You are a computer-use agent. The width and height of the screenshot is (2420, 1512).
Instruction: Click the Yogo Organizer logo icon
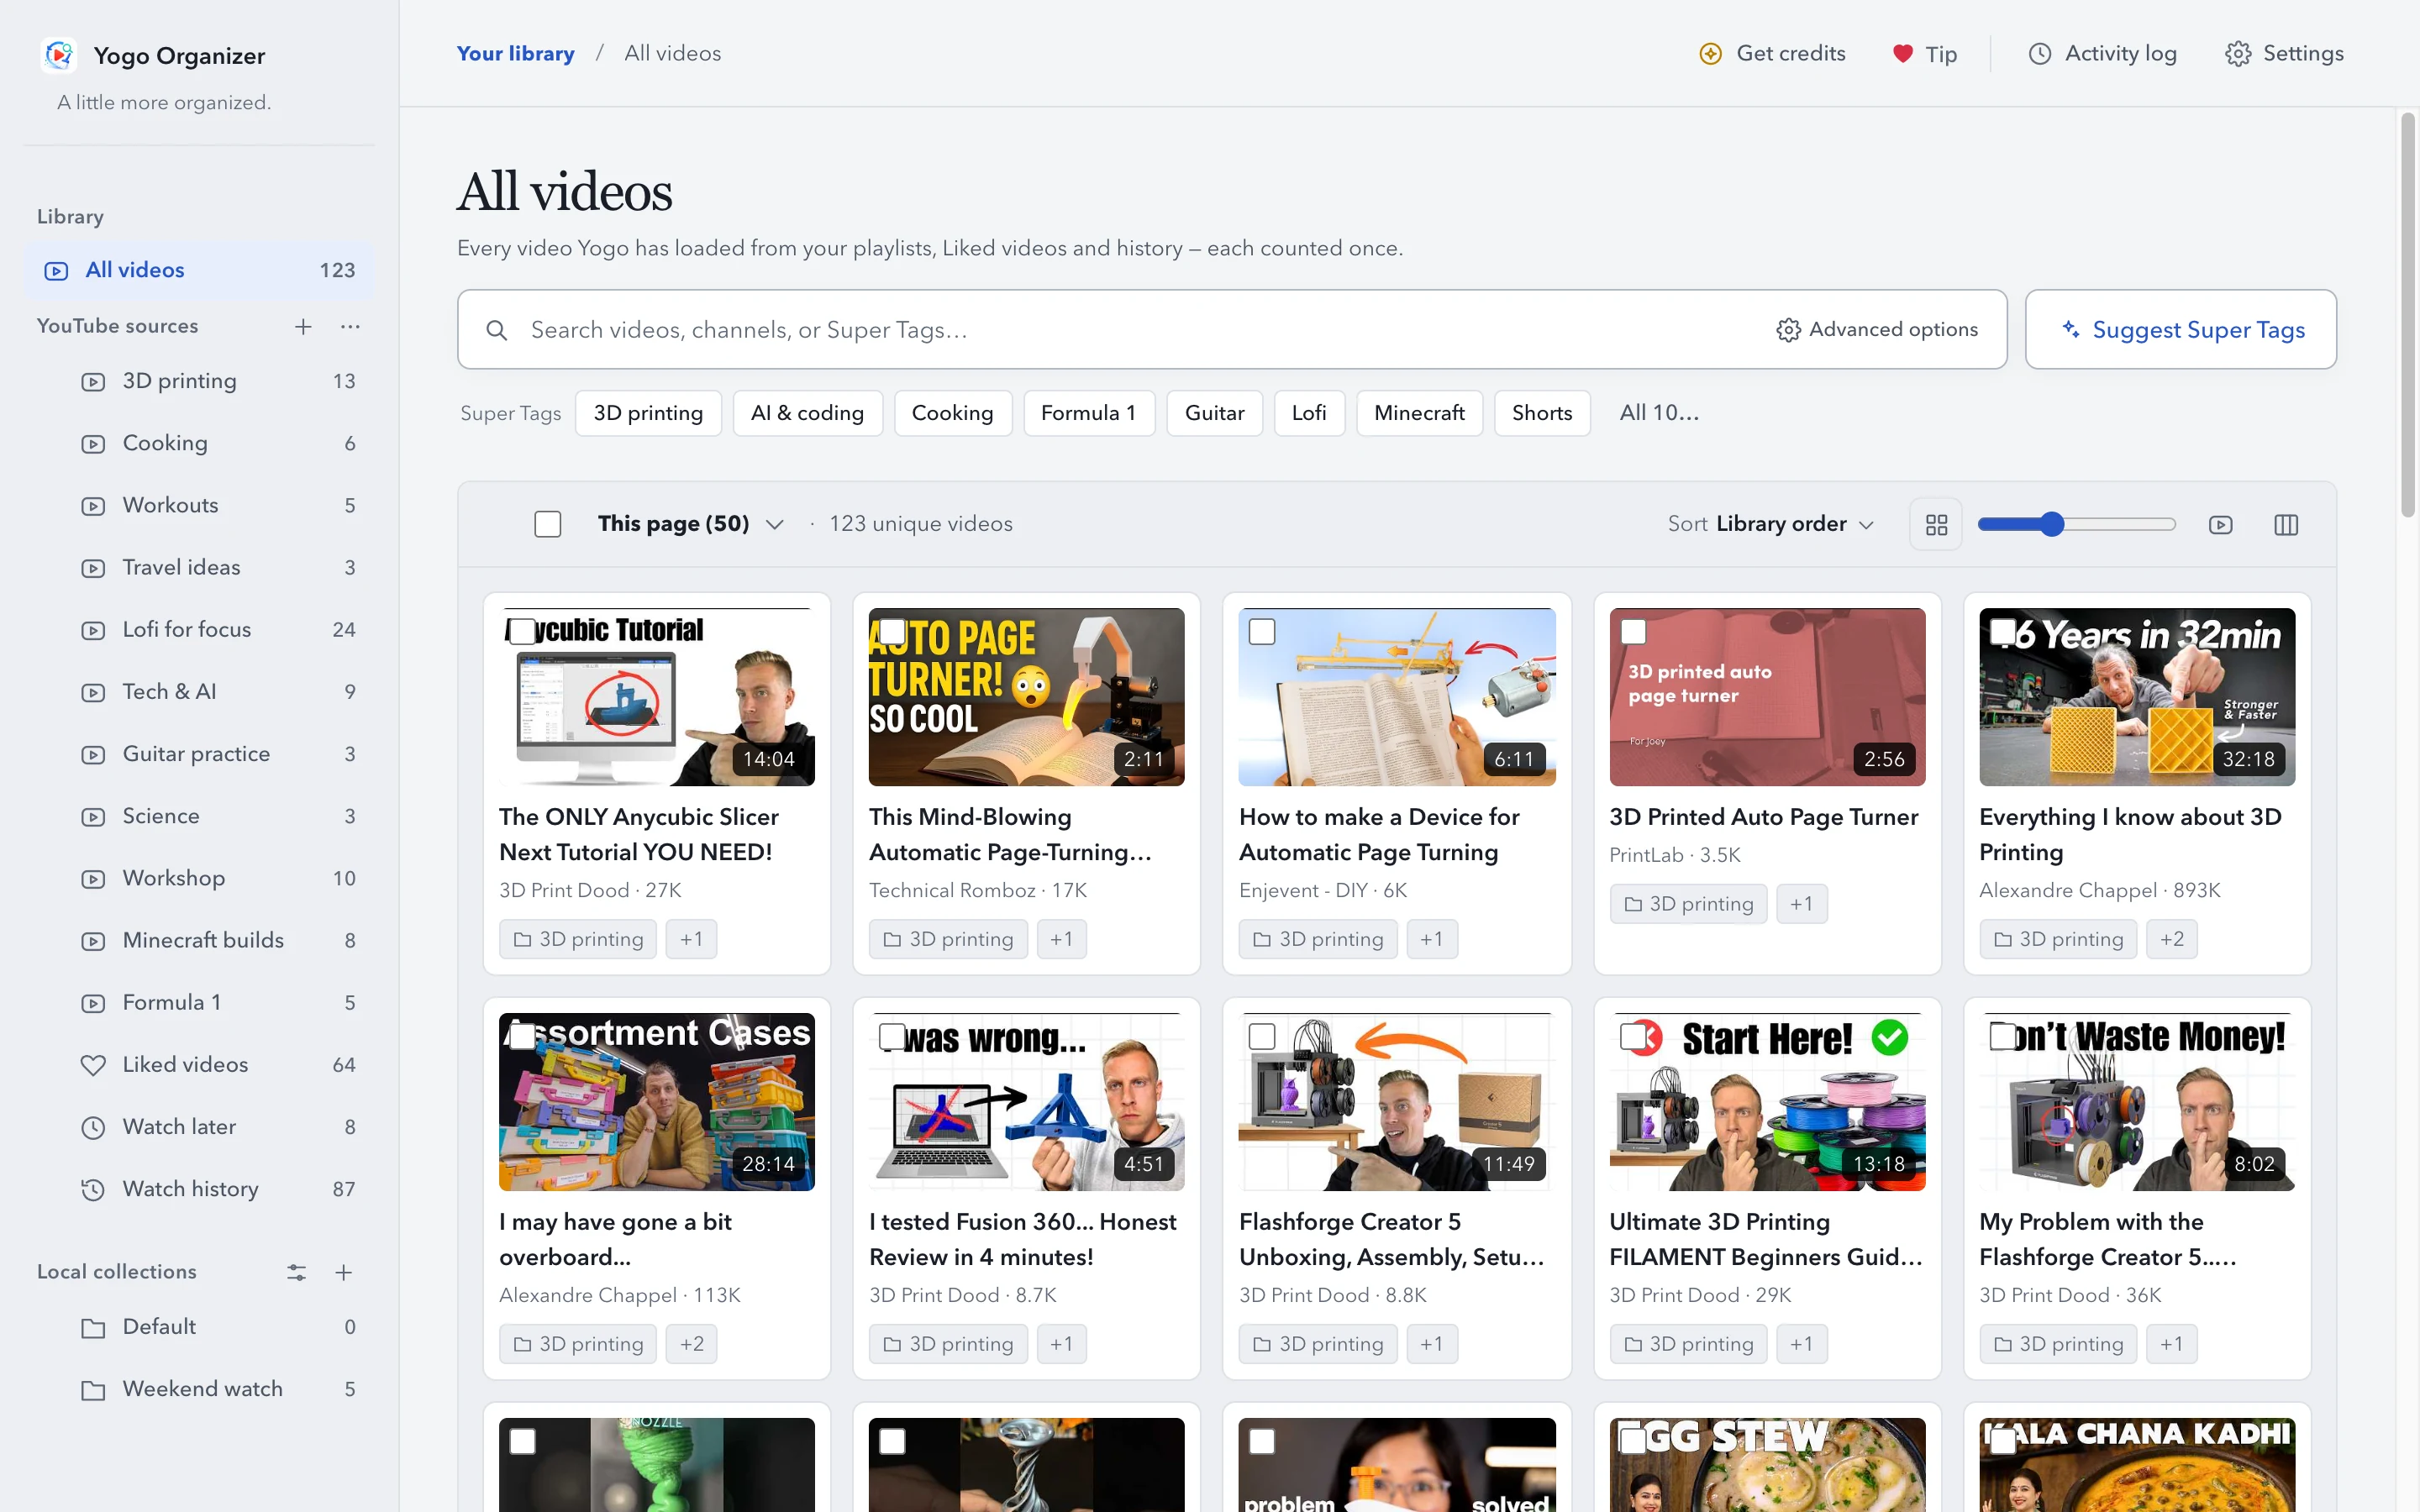(x=59, y=55)
